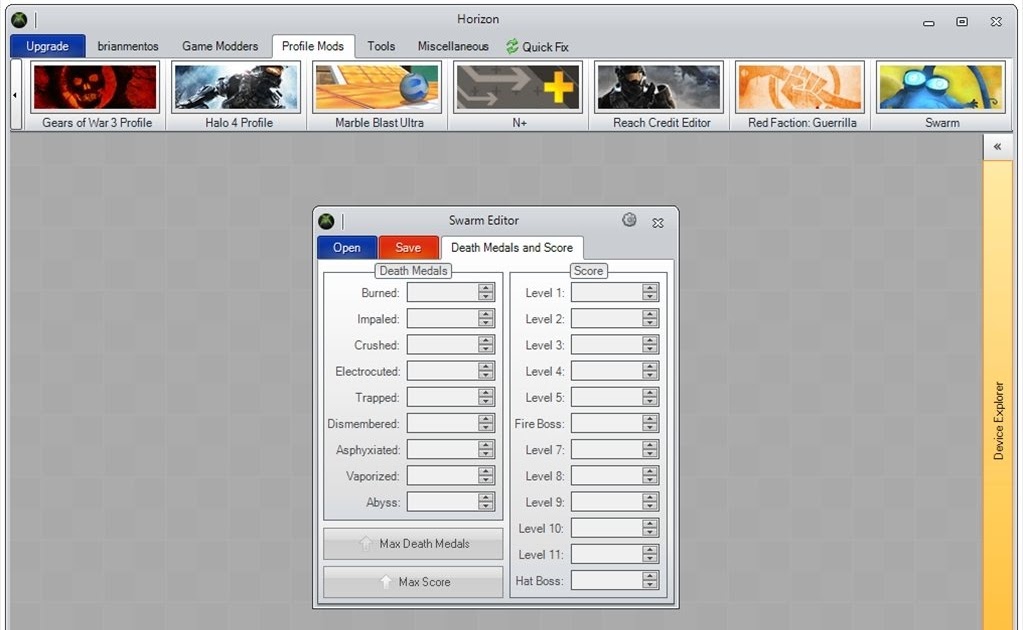1023x630 pixels.
Task: Click the Upgrade button
Action: pos(48,46)
